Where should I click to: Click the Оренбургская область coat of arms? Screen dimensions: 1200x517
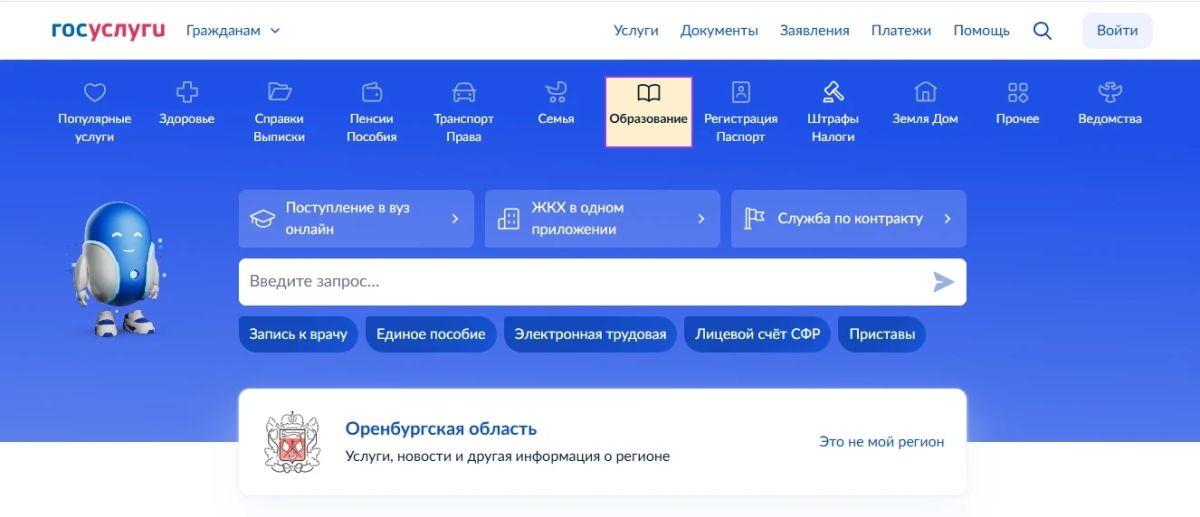pos(291,442)
